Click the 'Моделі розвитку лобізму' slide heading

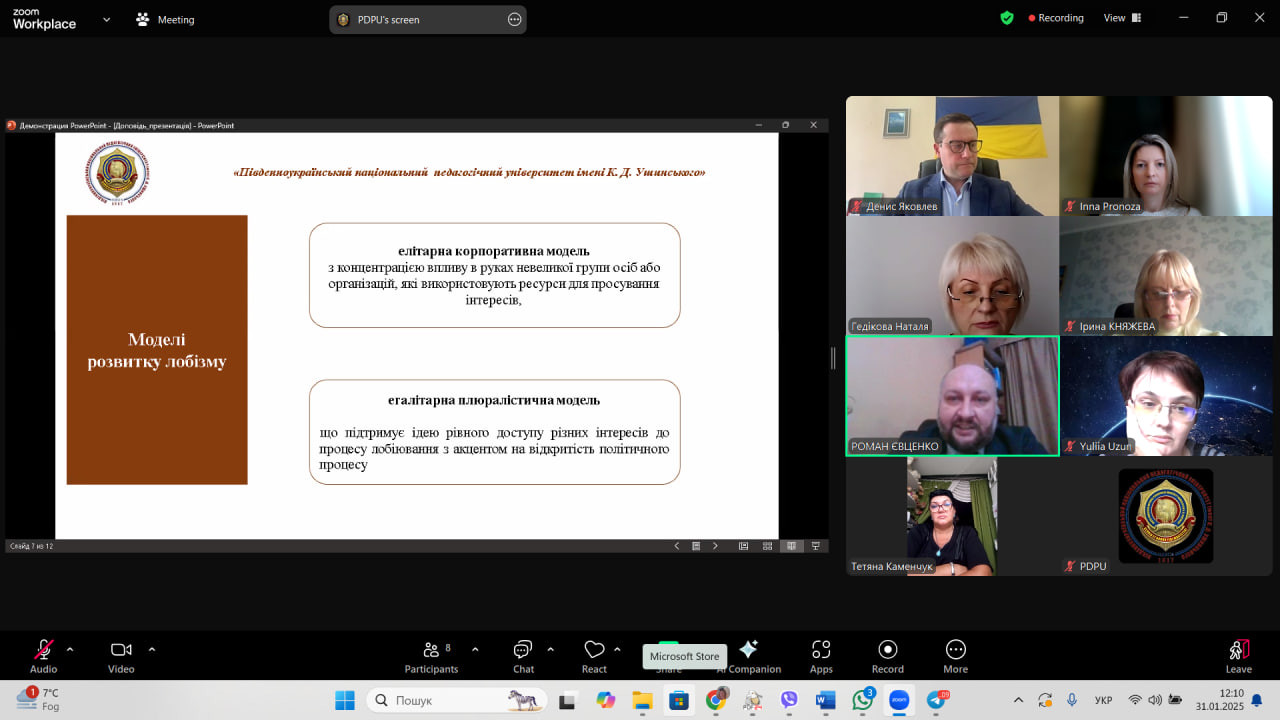click(x=157, y=351)
